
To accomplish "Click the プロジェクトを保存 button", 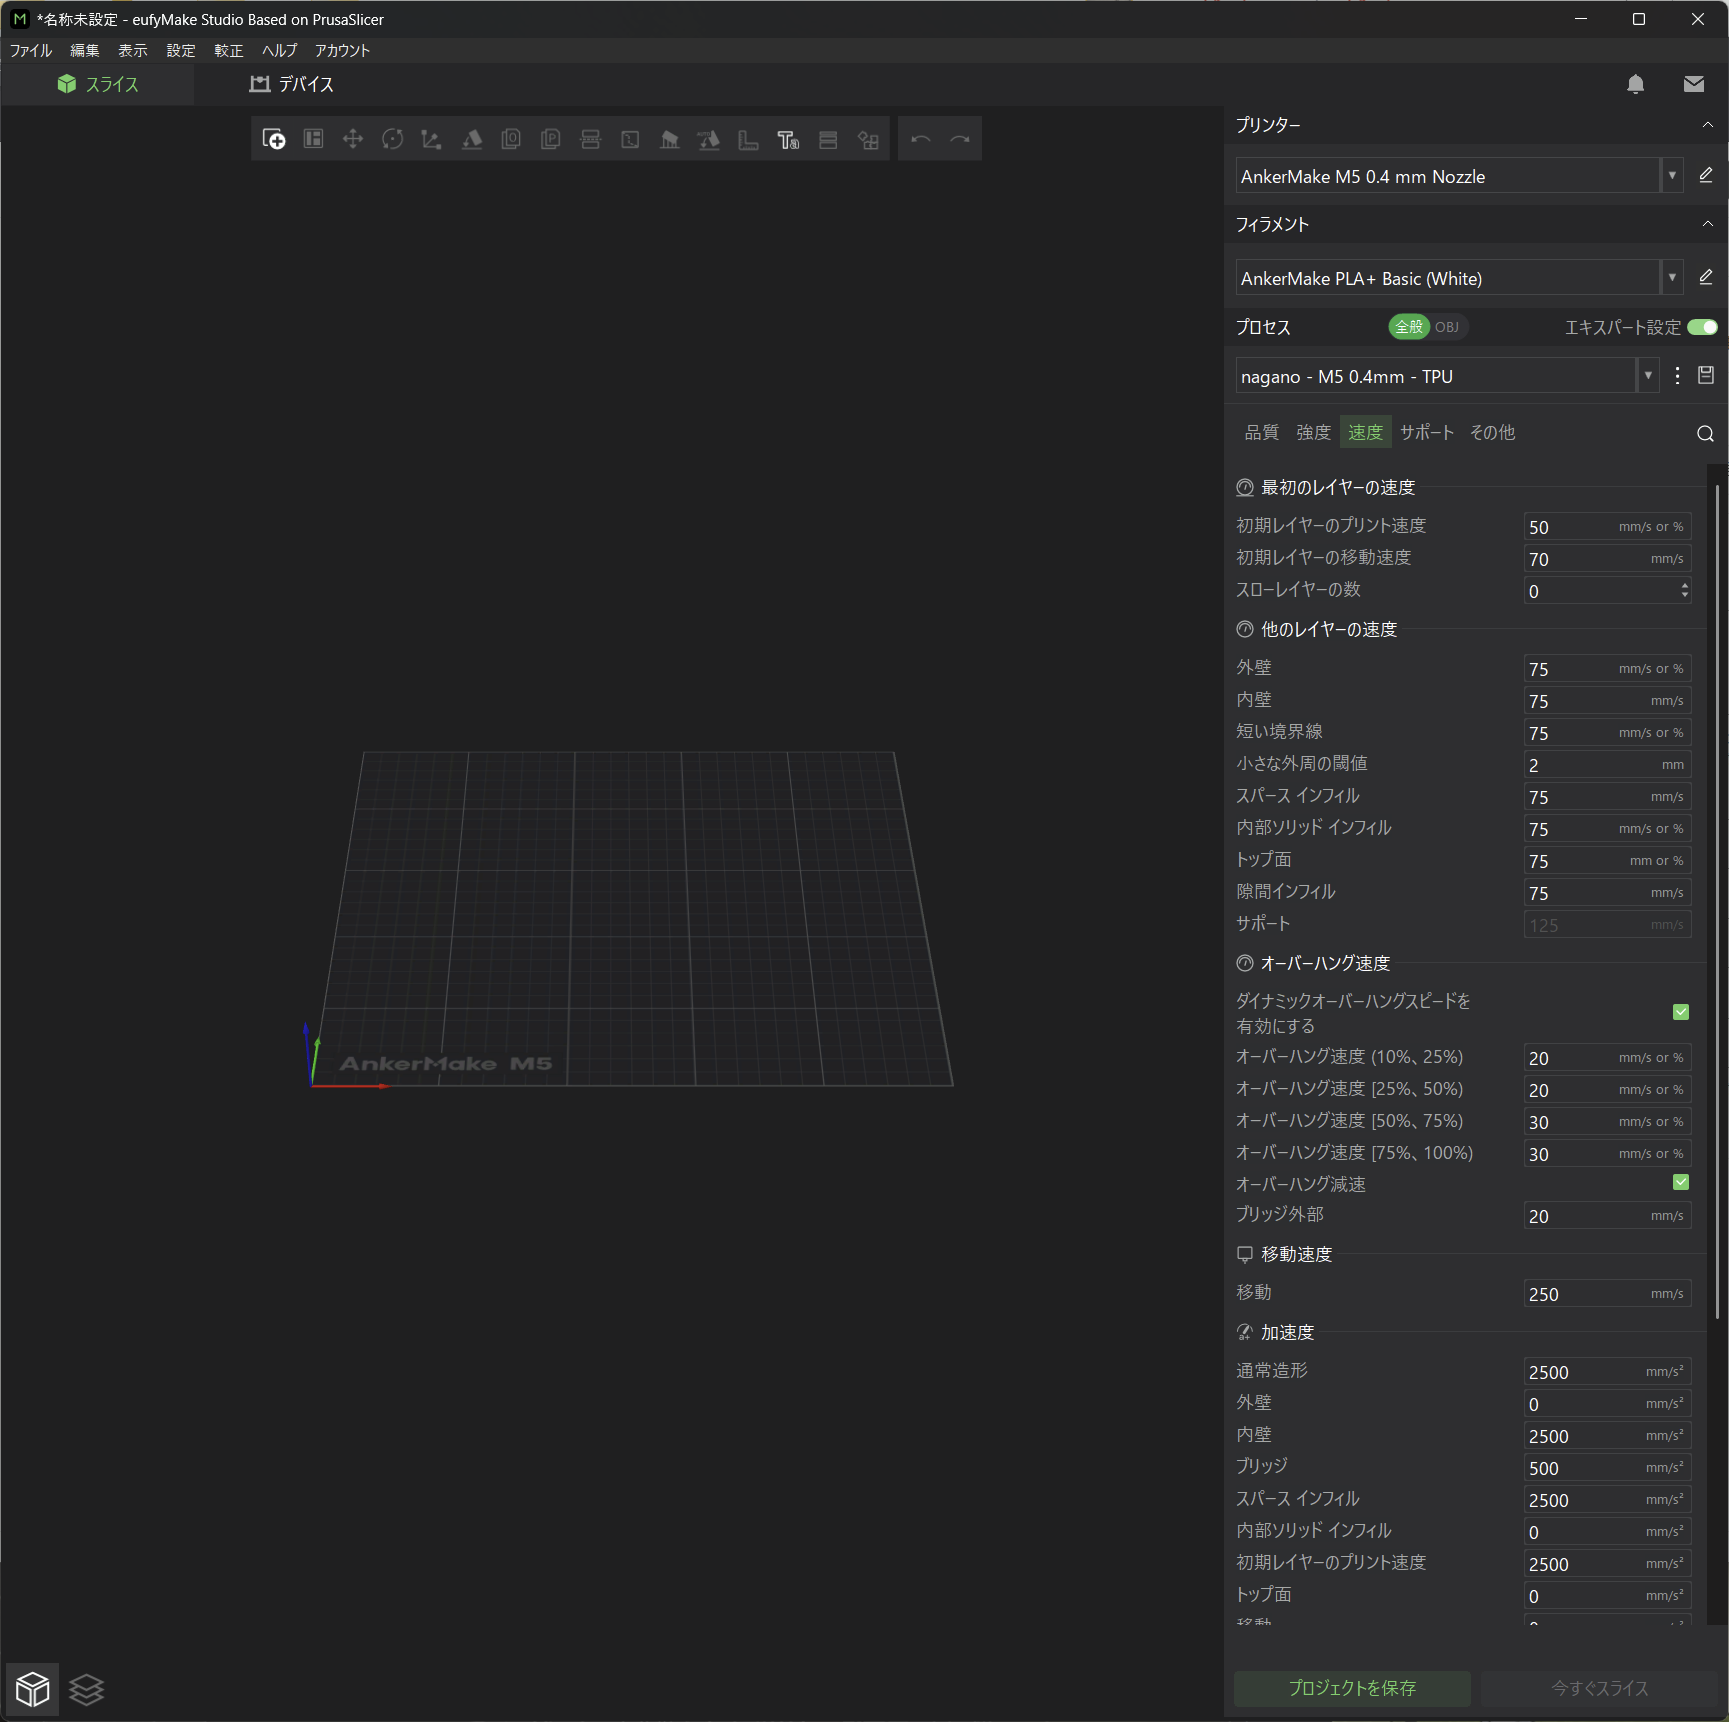I will tap(1351, 1688).
